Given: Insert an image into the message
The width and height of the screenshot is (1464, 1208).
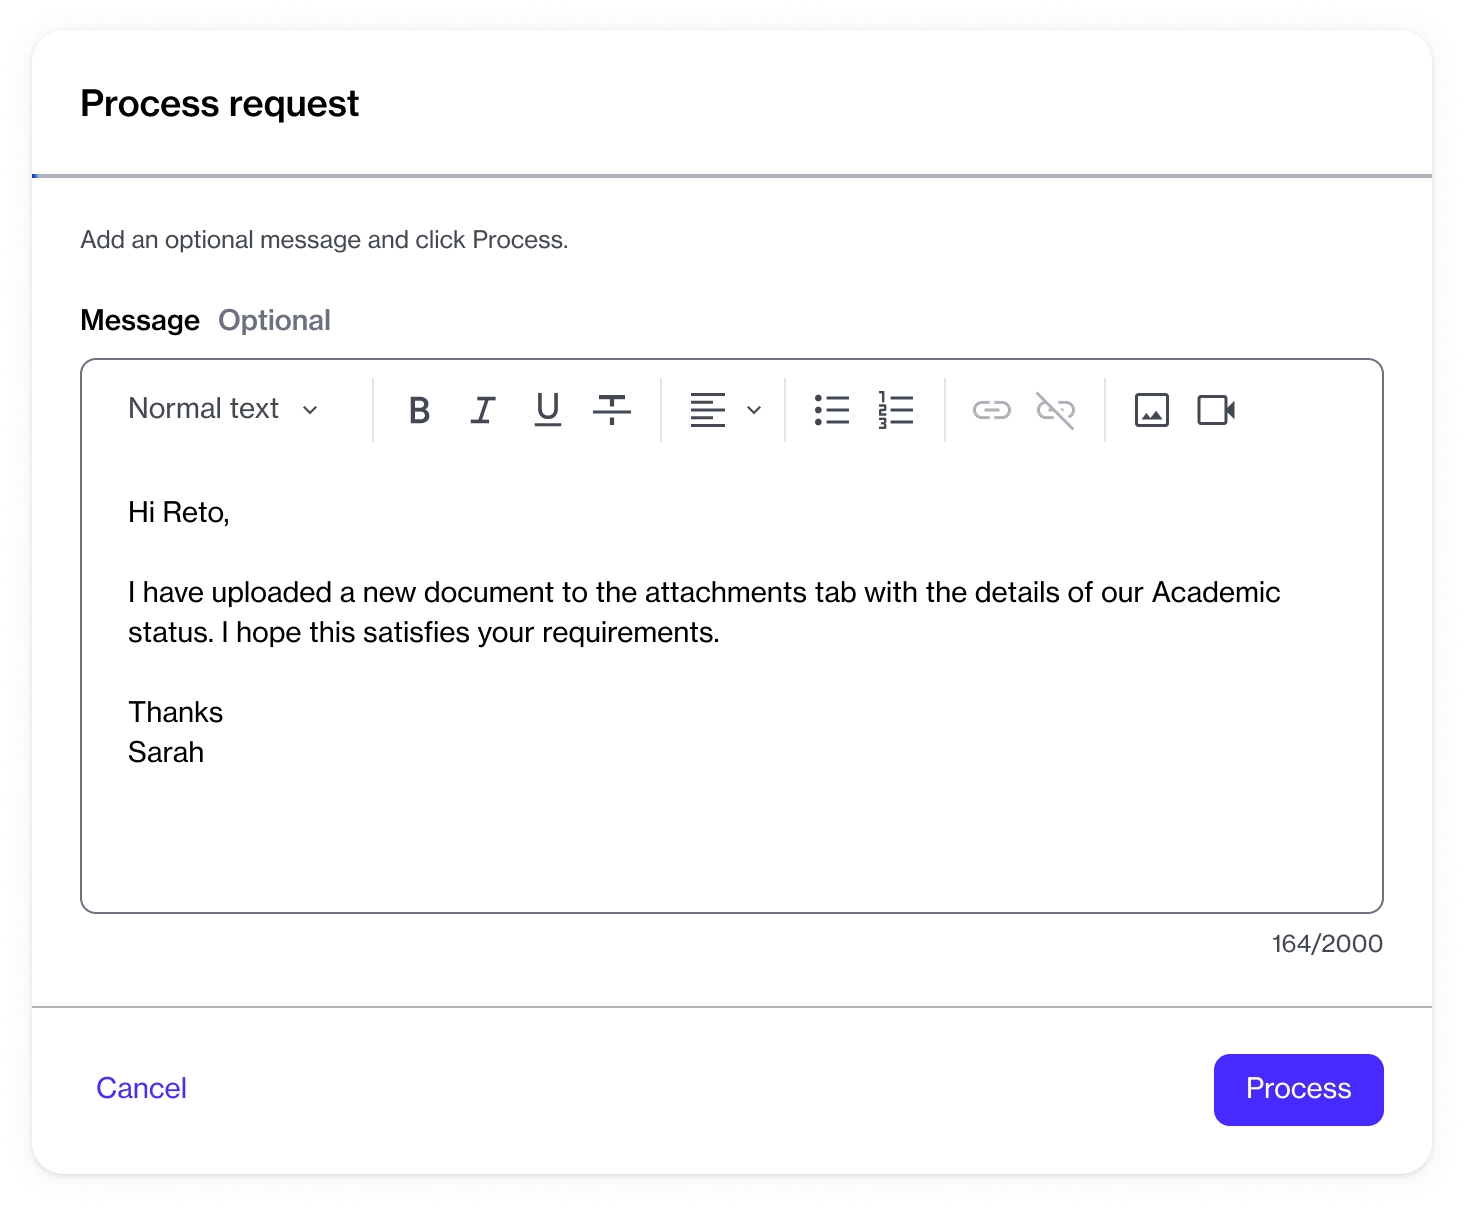Looking at the screenshot, I should pos(1151,410).
